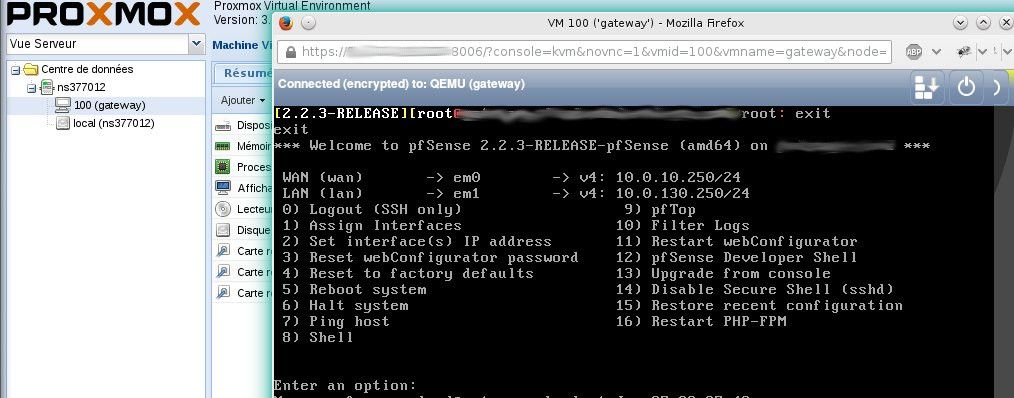1014x398 pixels.
Task: Click '1) Assign Interfaces' console line
Action: pyautogui.click(x=372, y=225)
